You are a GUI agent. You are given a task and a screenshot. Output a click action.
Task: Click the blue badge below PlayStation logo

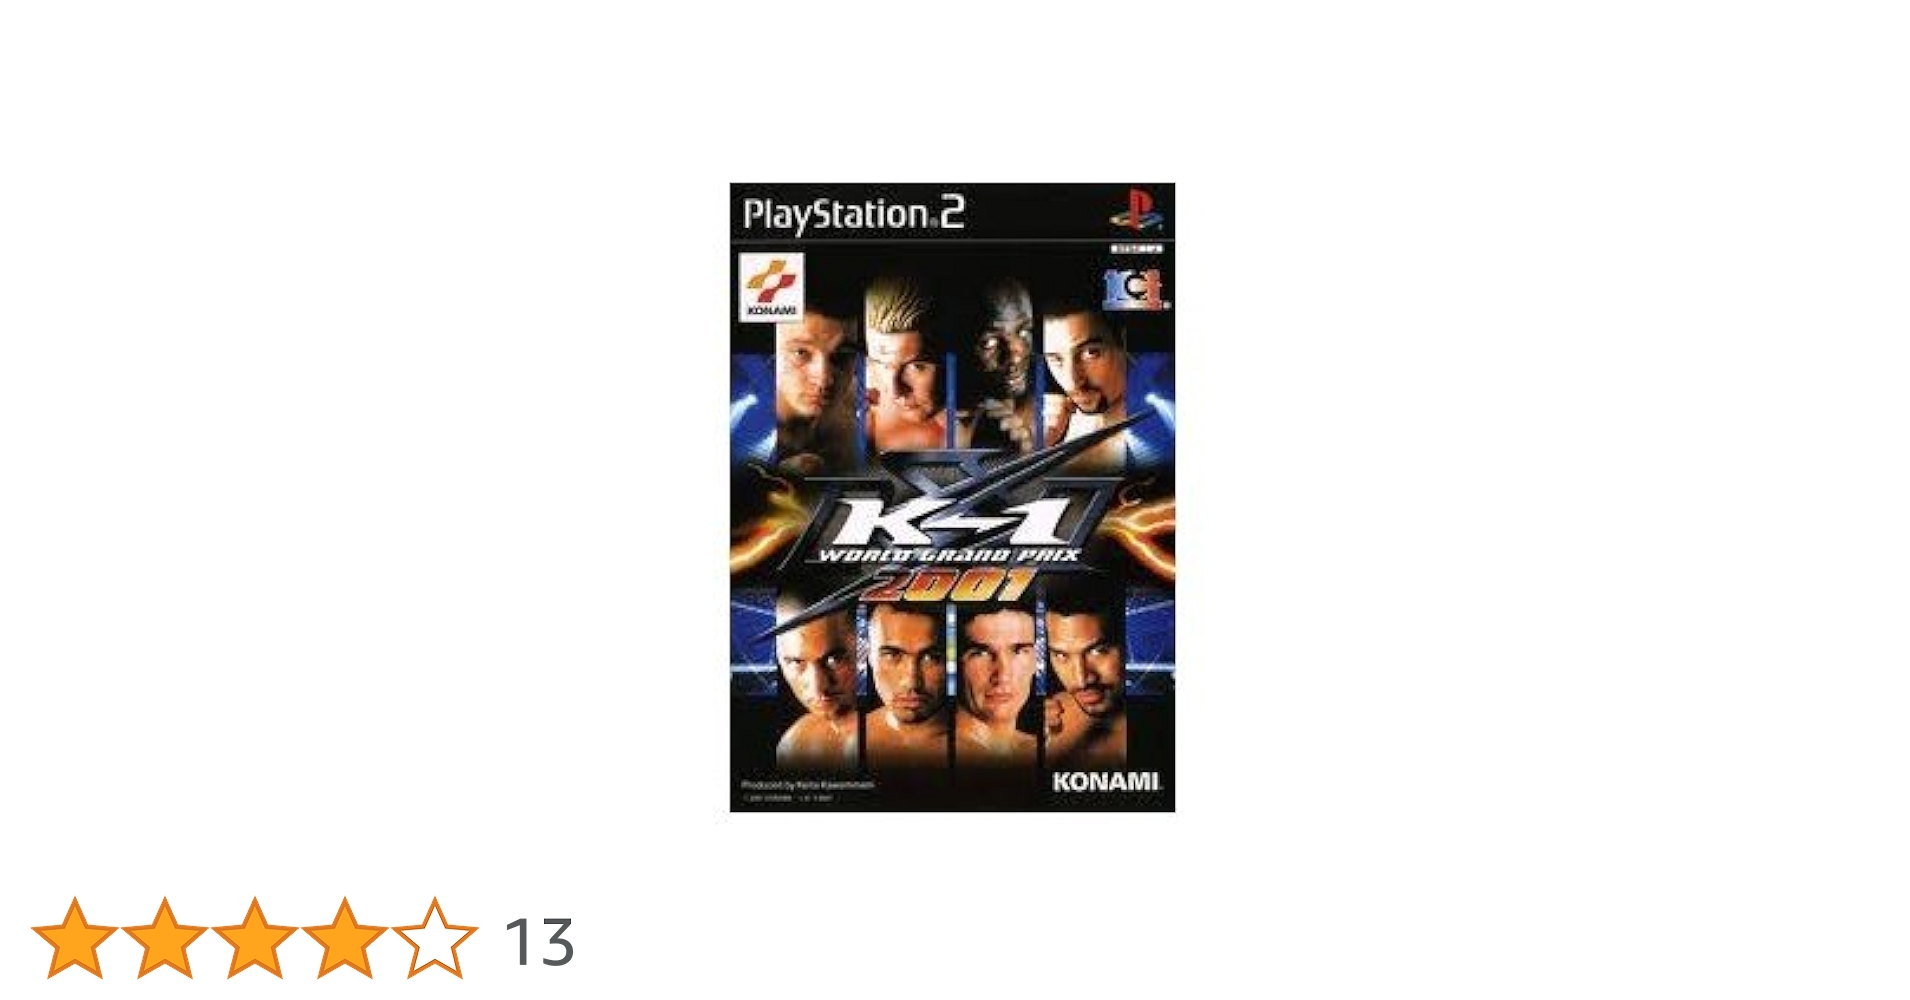pos(1135,289)
